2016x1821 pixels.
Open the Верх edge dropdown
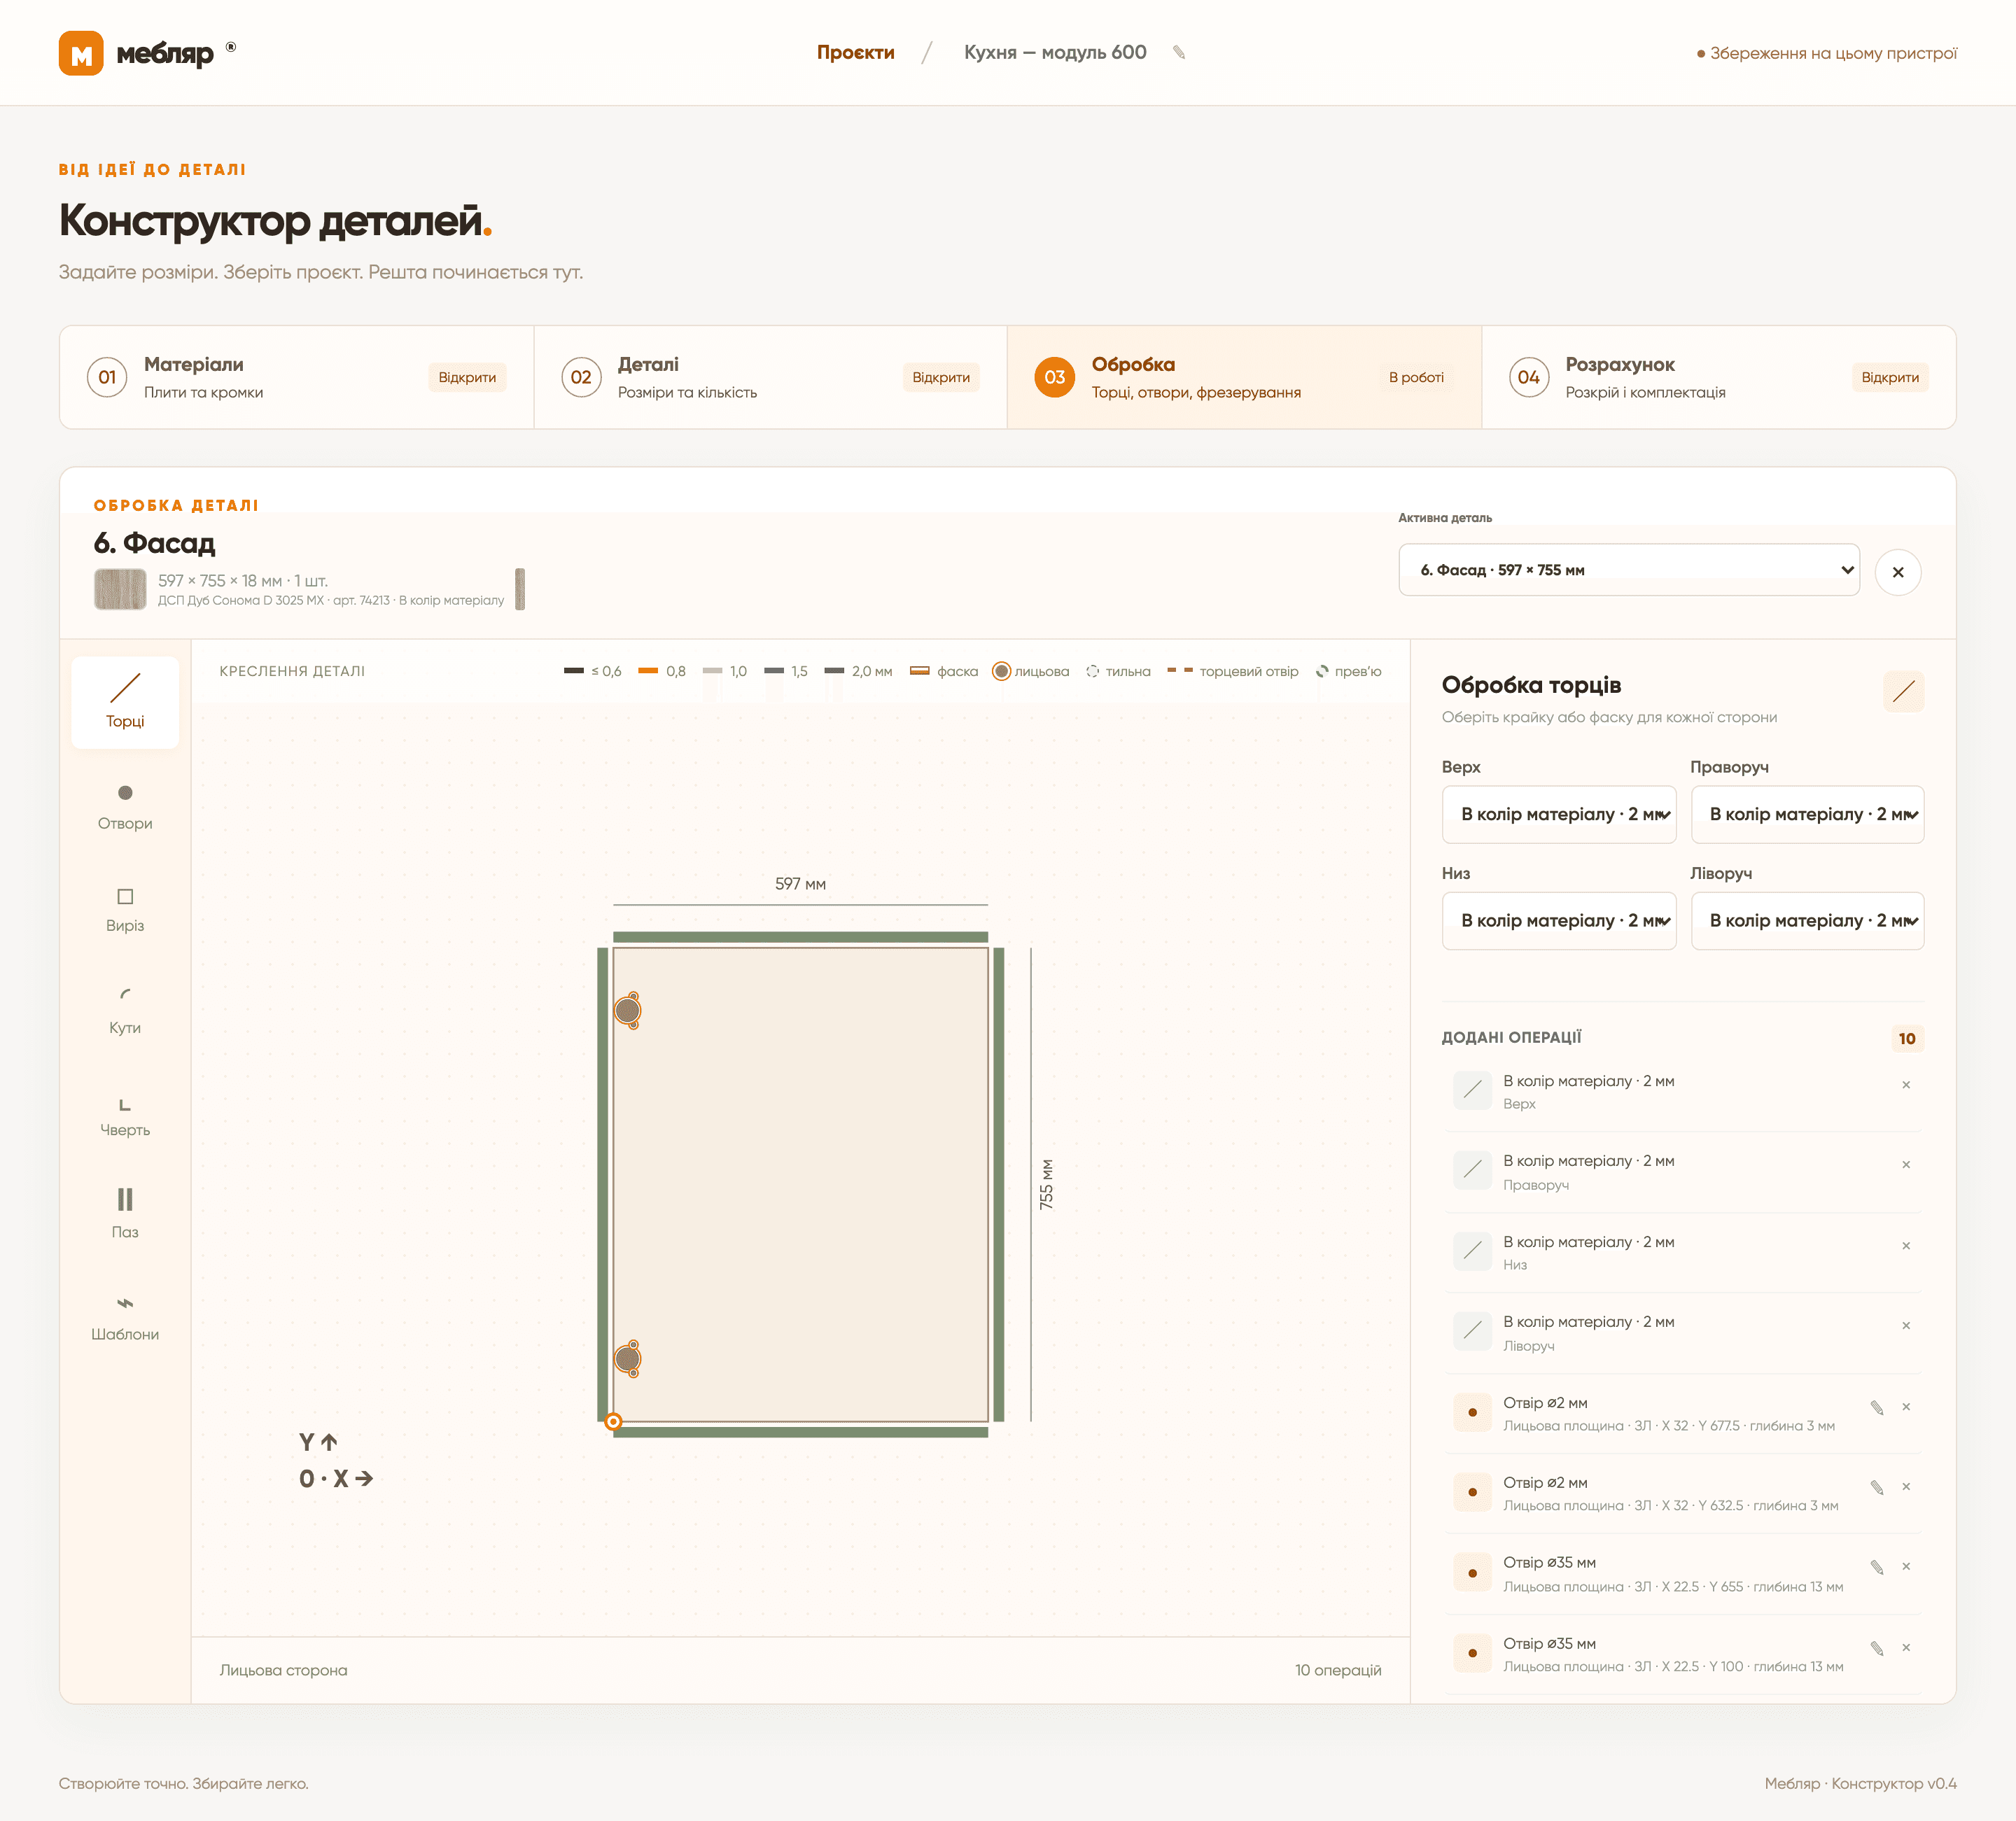(1559, 814)
